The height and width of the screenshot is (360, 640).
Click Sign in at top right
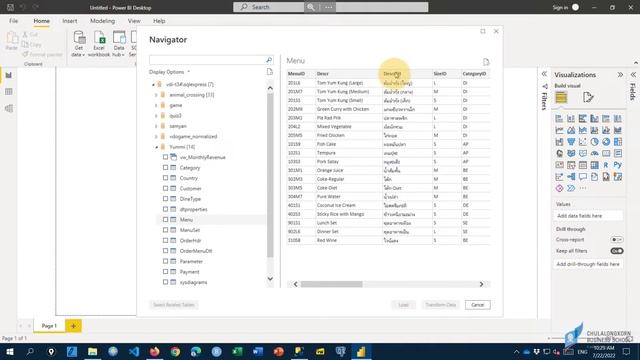click(x=560, y=7)
